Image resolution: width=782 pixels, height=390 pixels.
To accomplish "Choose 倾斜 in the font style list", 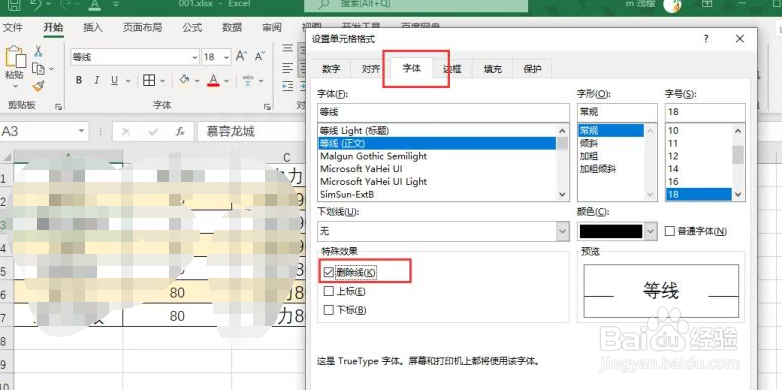I will [589, 143].
